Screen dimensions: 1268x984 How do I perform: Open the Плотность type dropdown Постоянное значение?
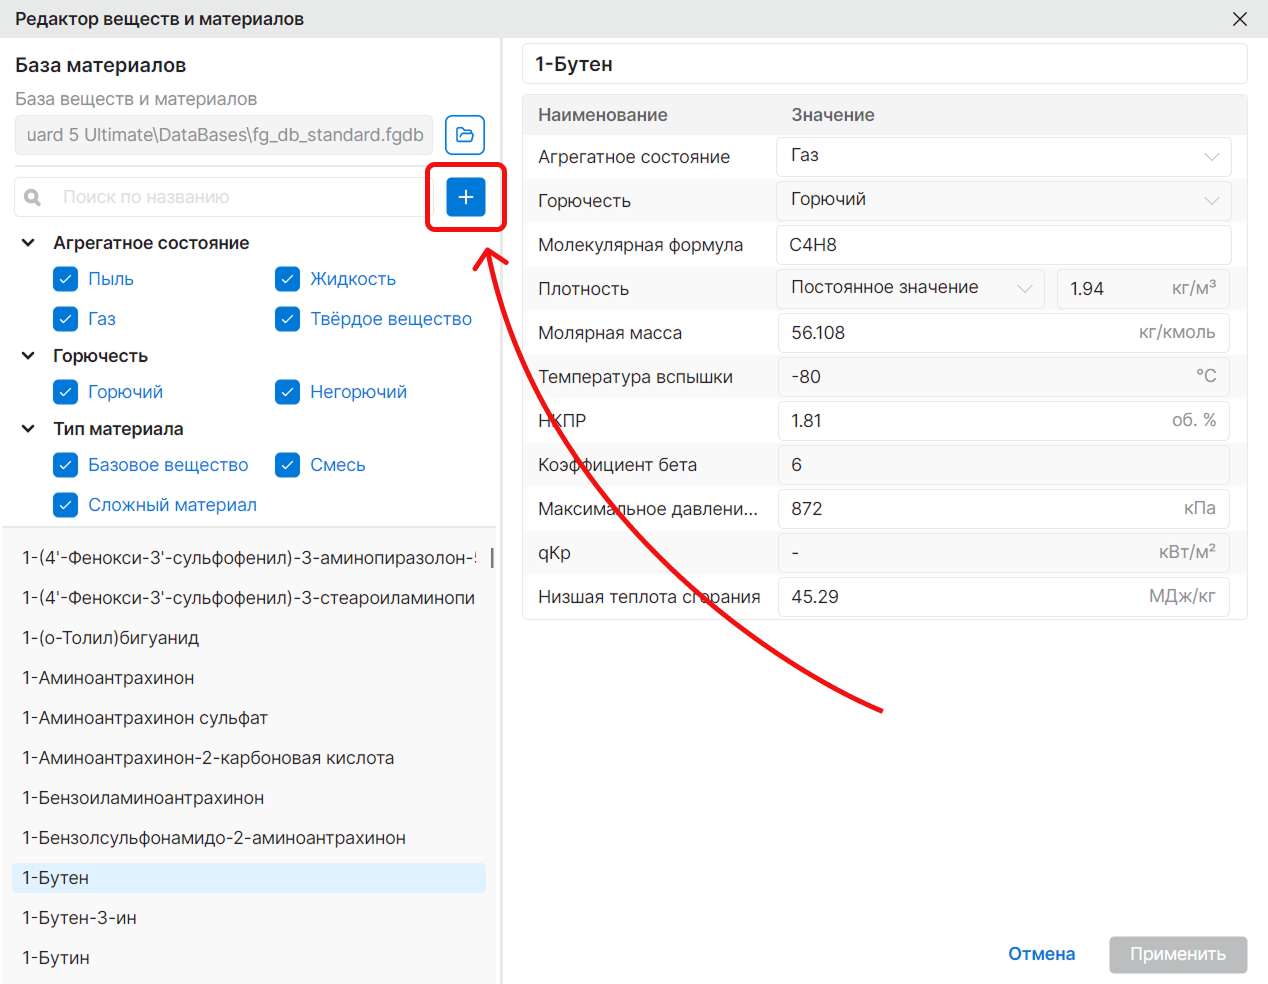coord(910,289)
